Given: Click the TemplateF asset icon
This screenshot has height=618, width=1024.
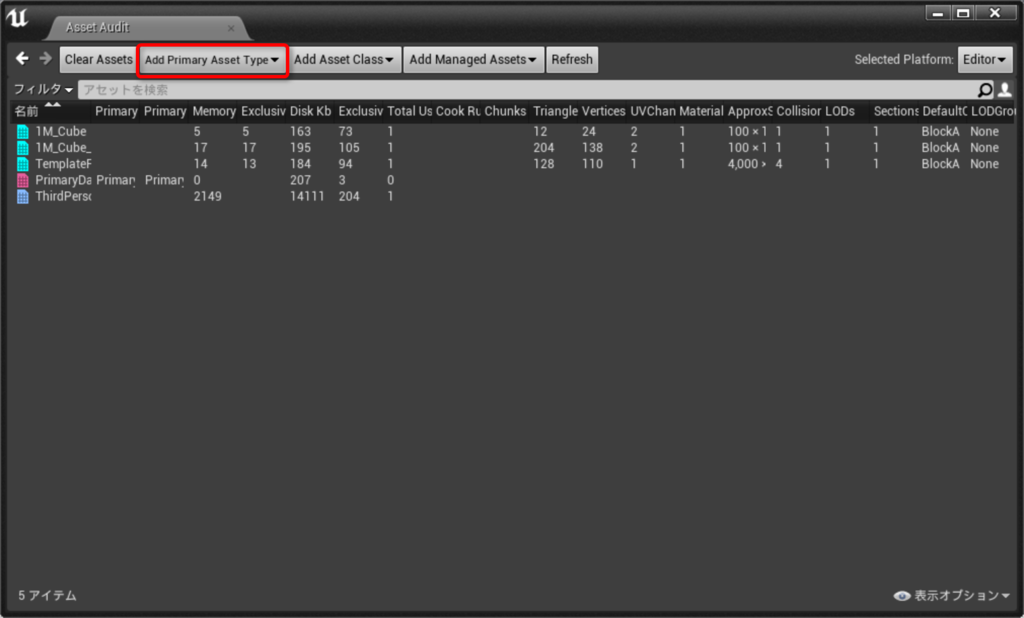Looking at the screenshot, I should coord(23,164).
